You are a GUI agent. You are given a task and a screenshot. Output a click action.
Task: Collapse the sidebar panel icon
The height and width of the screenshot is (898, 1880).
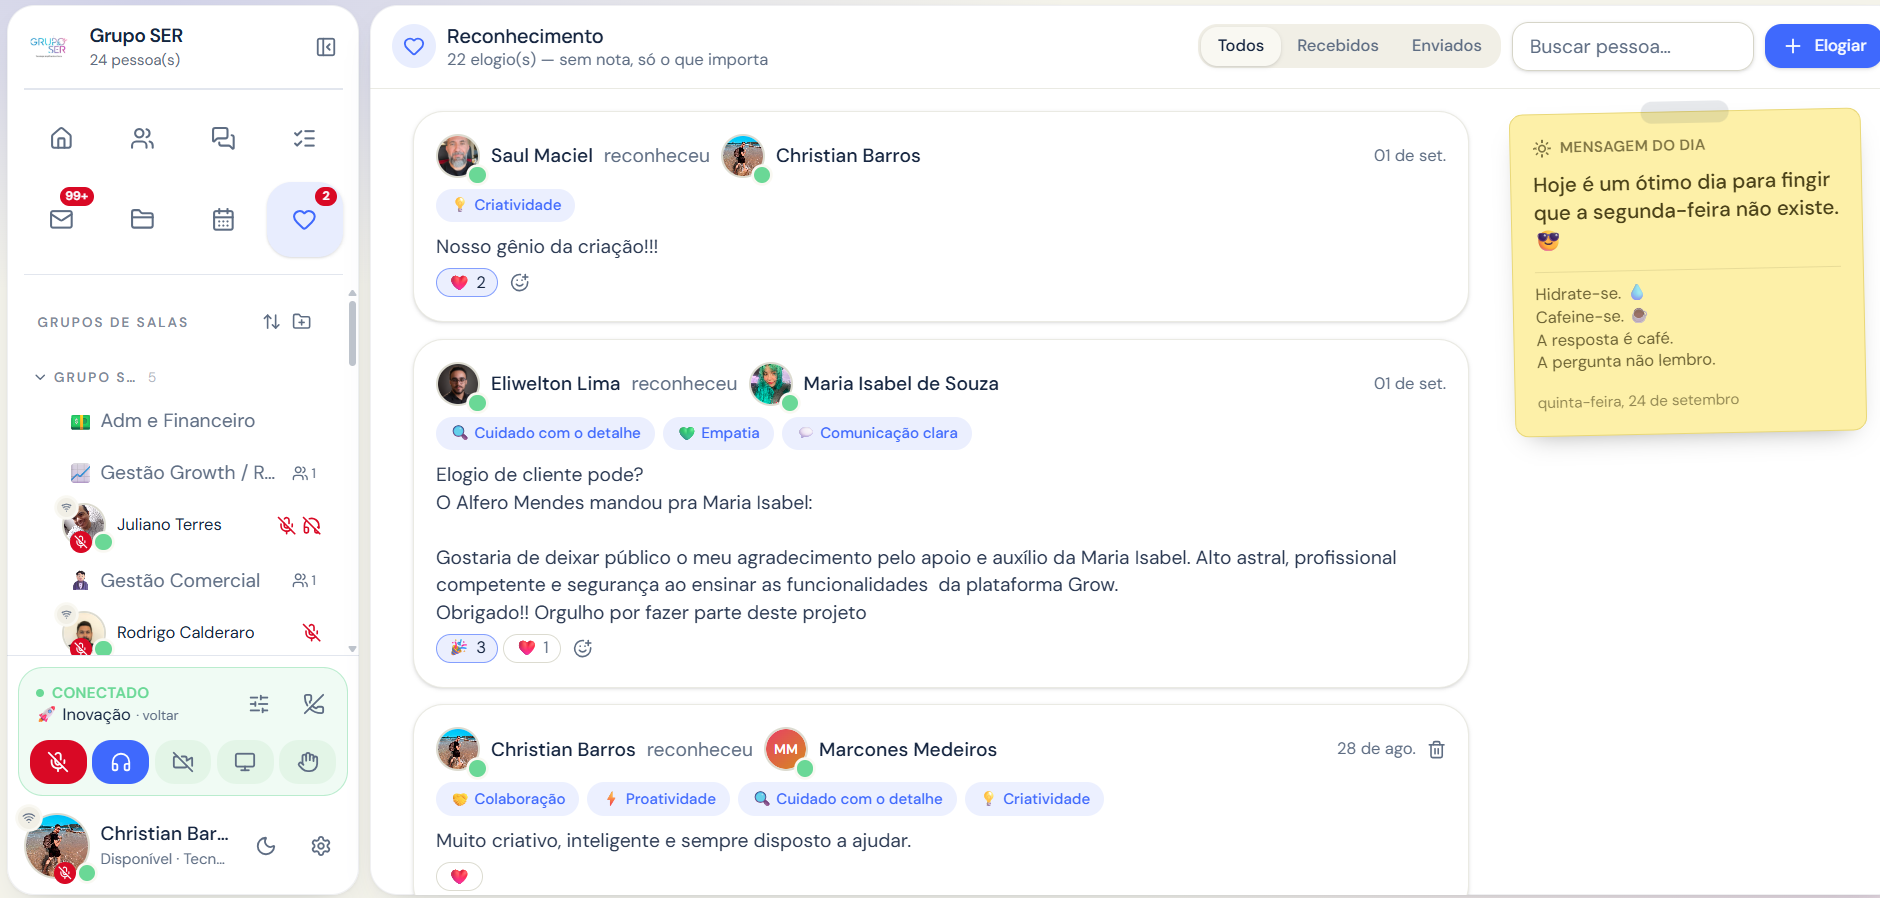click(326, 47)
